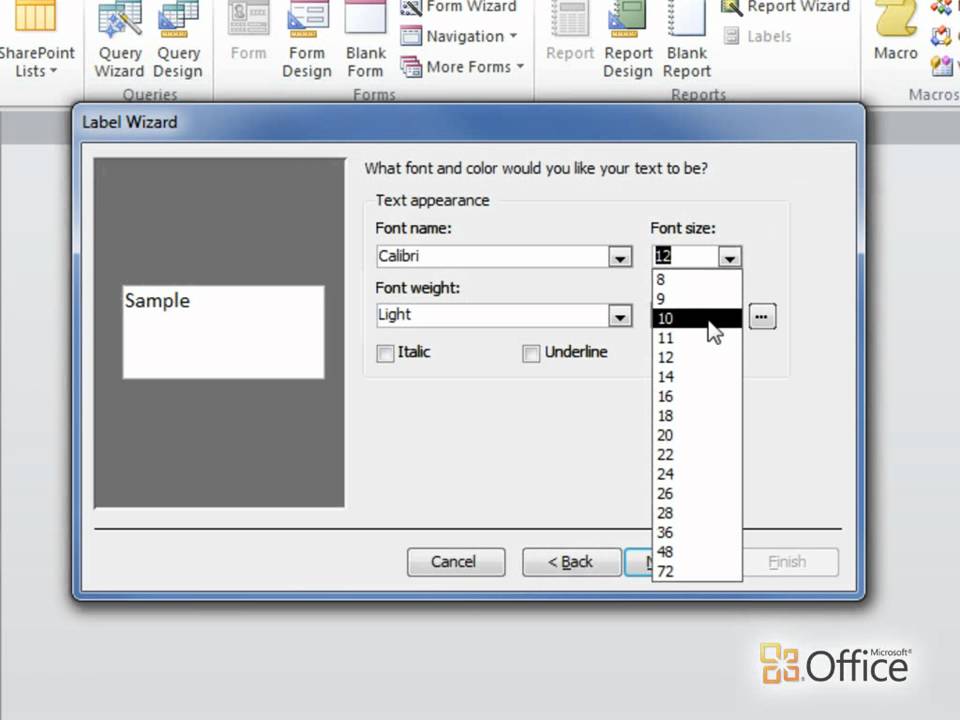Select font size 28

point(697,513)
